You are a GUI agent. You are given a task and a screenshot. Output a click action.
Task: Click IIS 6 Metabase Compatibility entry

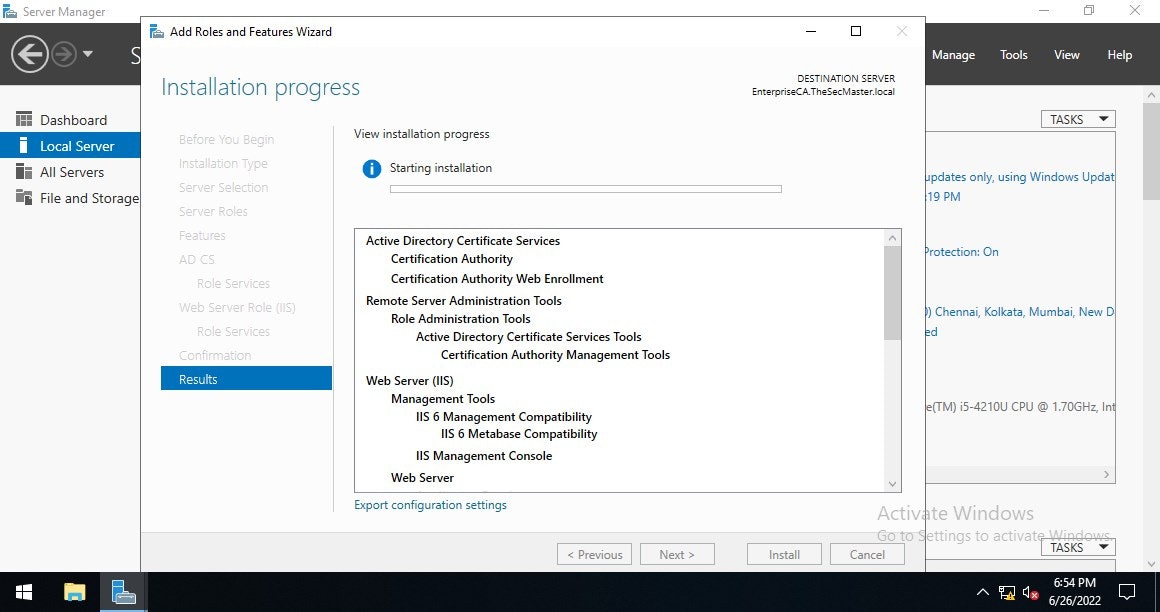[x=519, y=434]
